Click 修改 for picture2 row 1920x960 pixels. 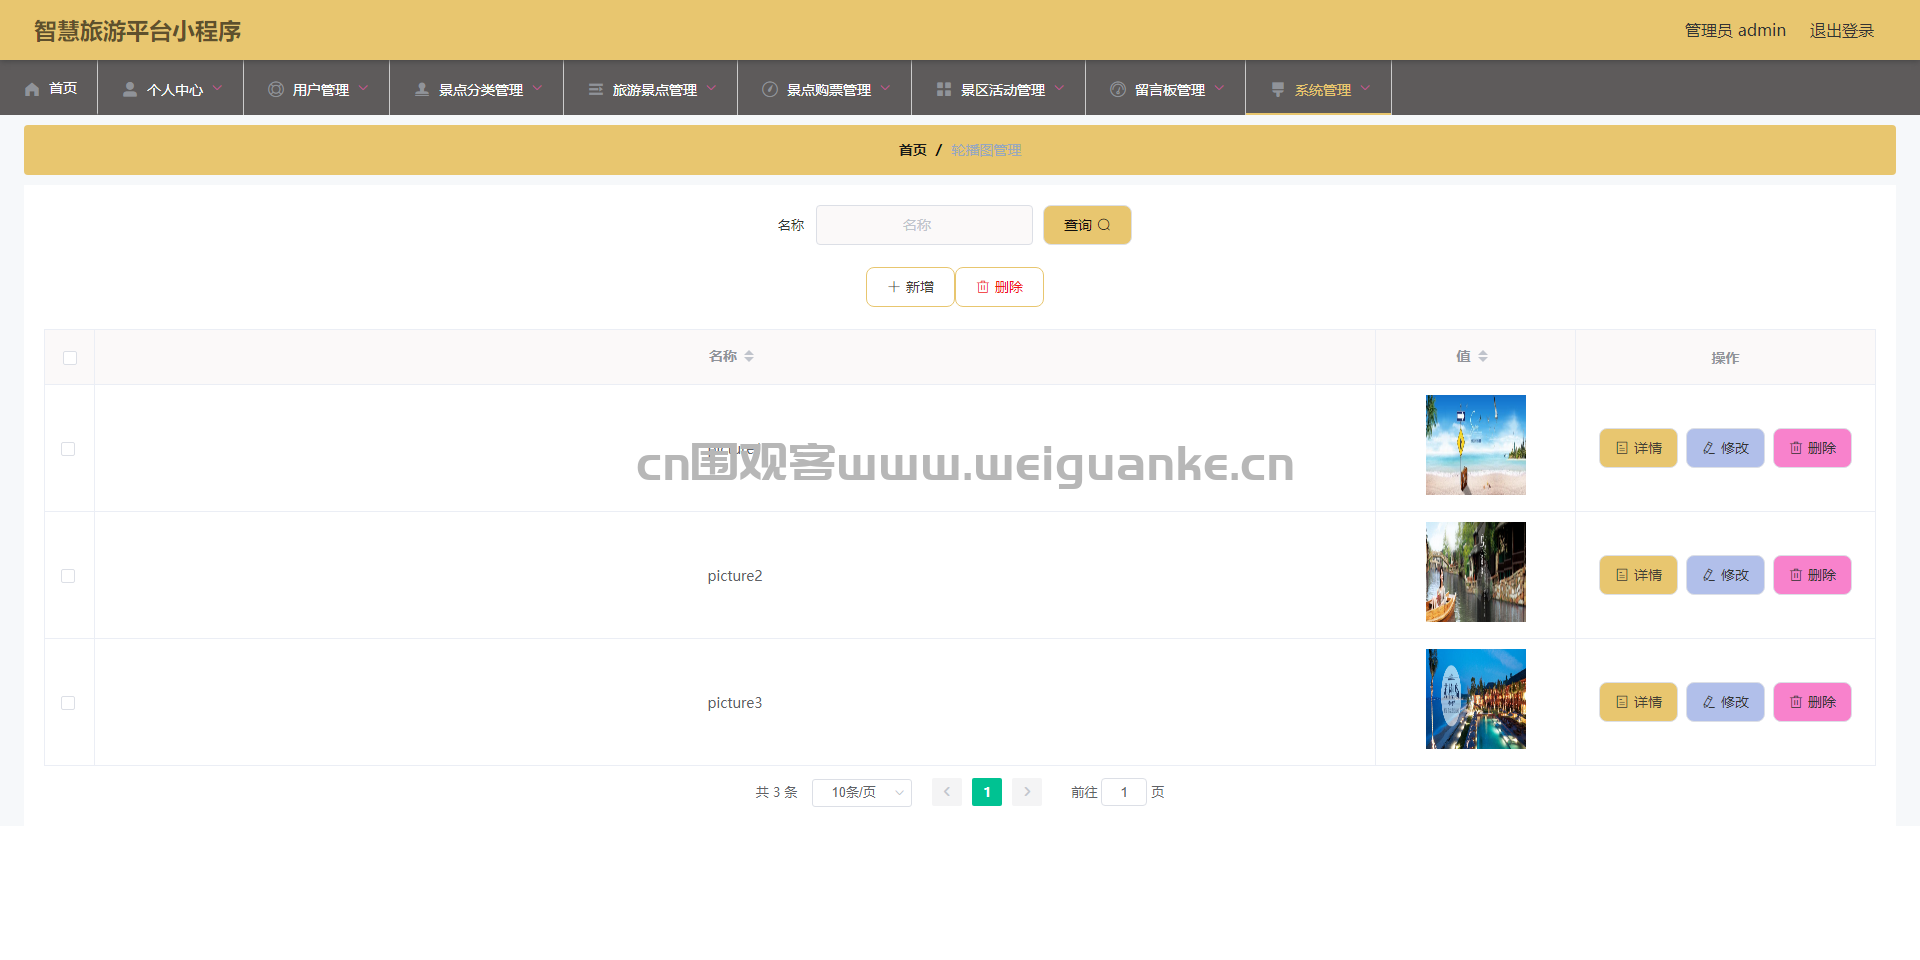tap(1725, 575)
